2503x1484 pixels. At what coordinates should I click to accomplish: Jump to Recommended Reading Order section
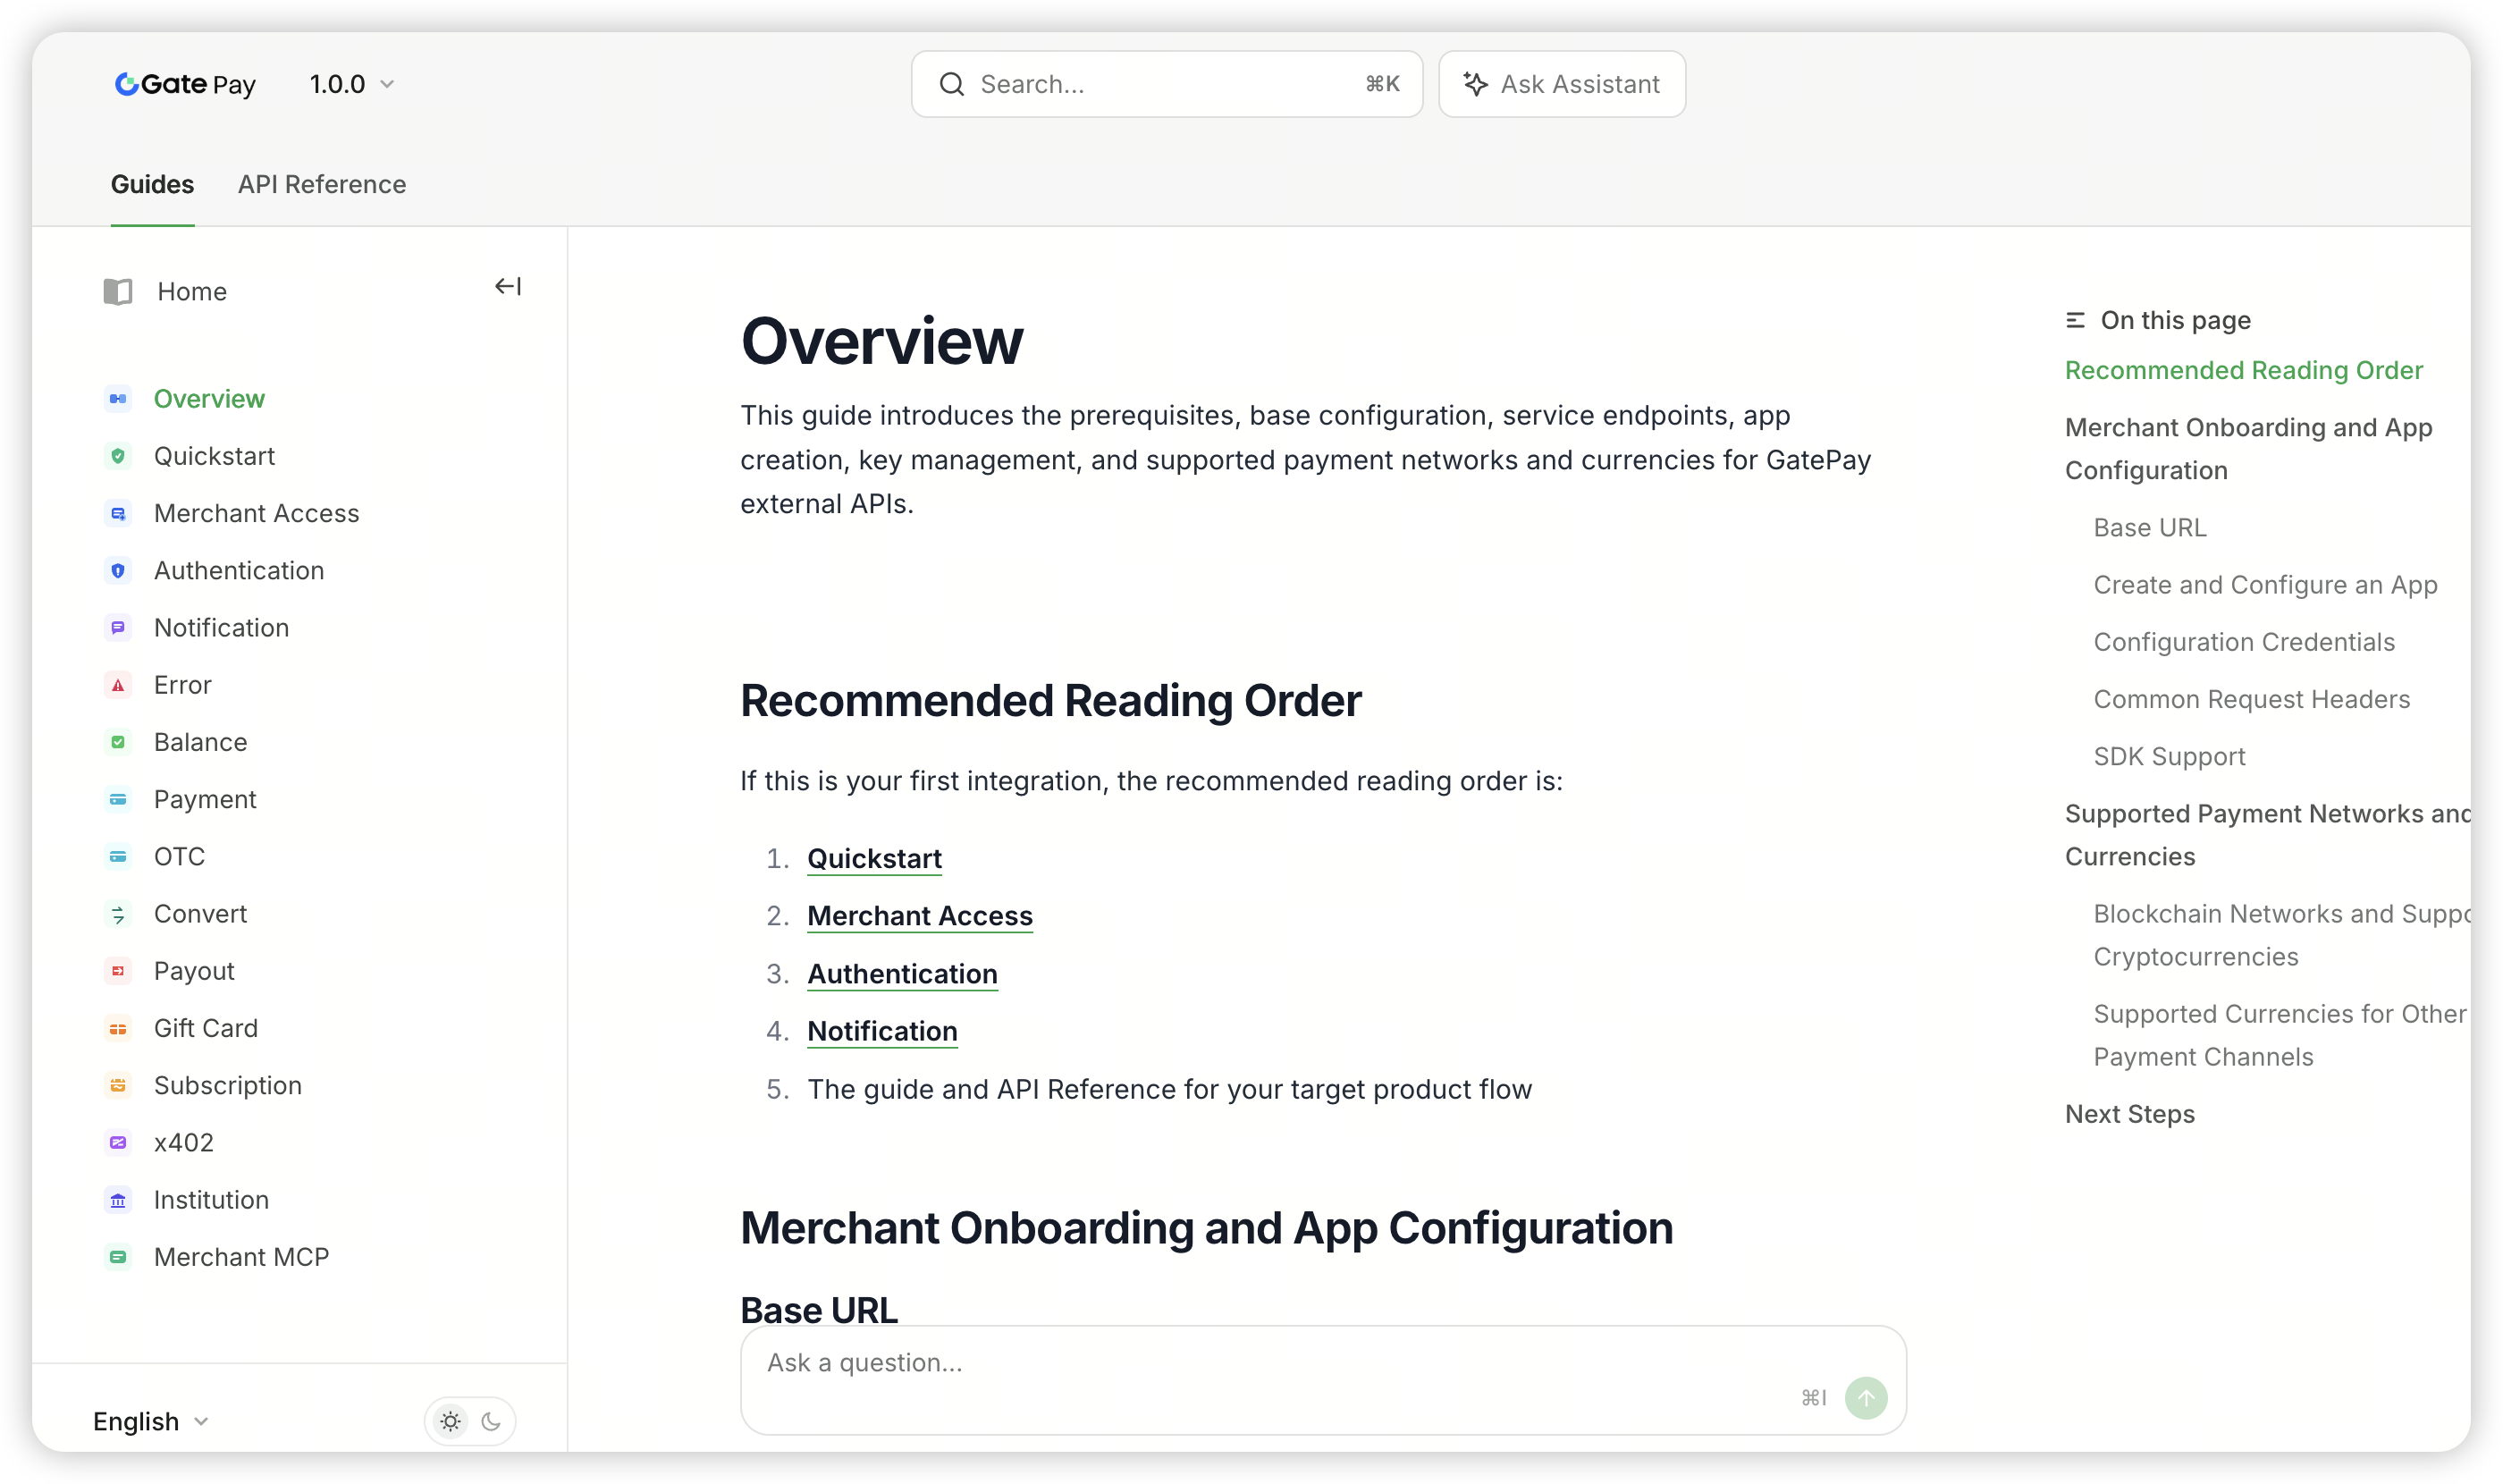click(x=2244, y=370)
